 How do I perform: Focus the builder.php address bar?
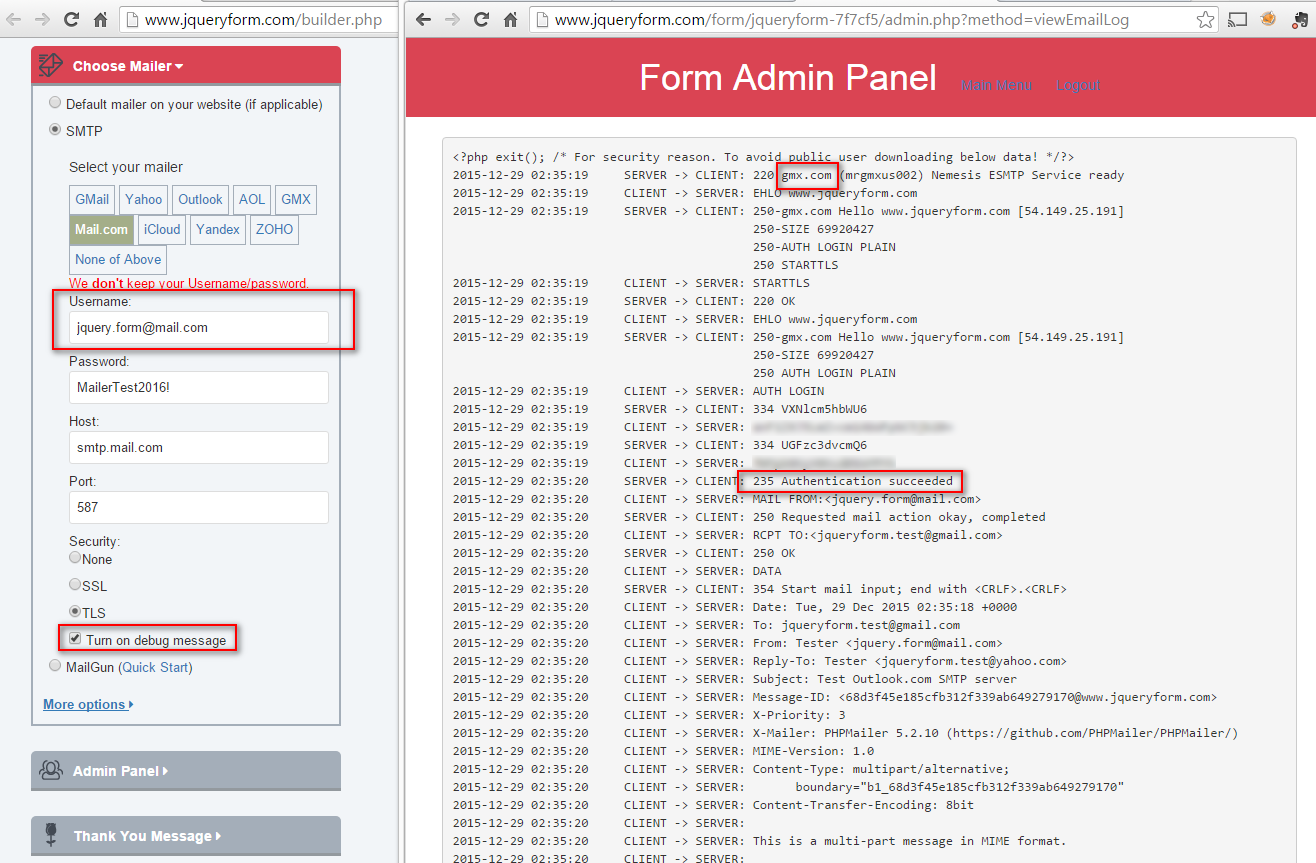pyautogui.click(x=260, y=19)
